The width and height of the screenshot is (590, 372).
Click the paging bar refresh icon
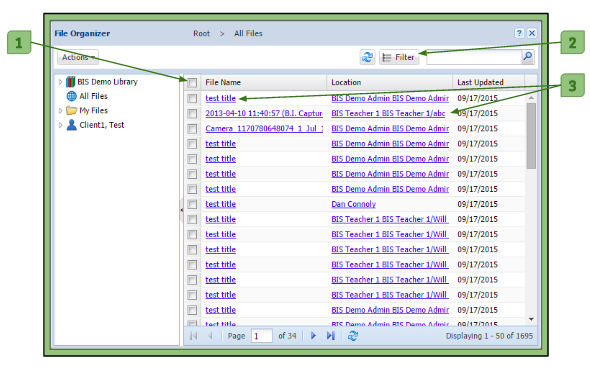coord(353,336)
